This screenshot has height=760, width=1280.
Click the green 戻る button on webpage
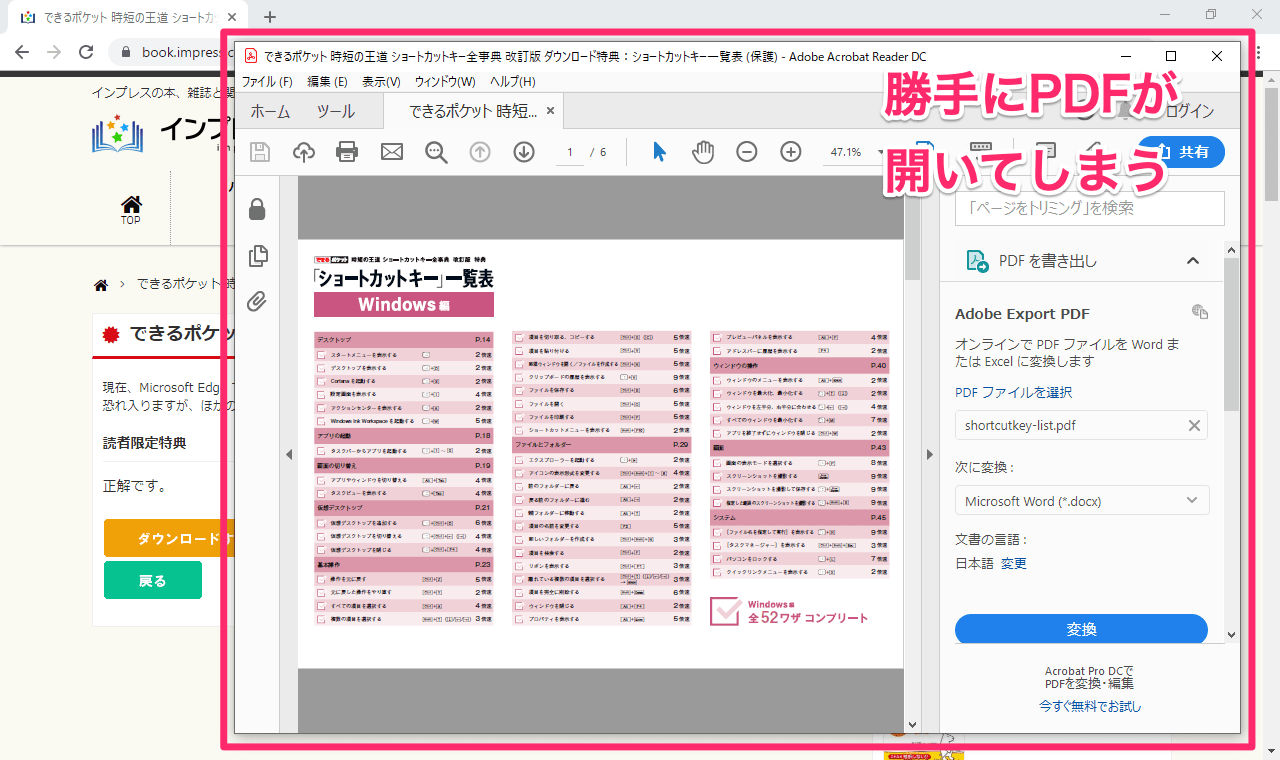pos(153,580)
